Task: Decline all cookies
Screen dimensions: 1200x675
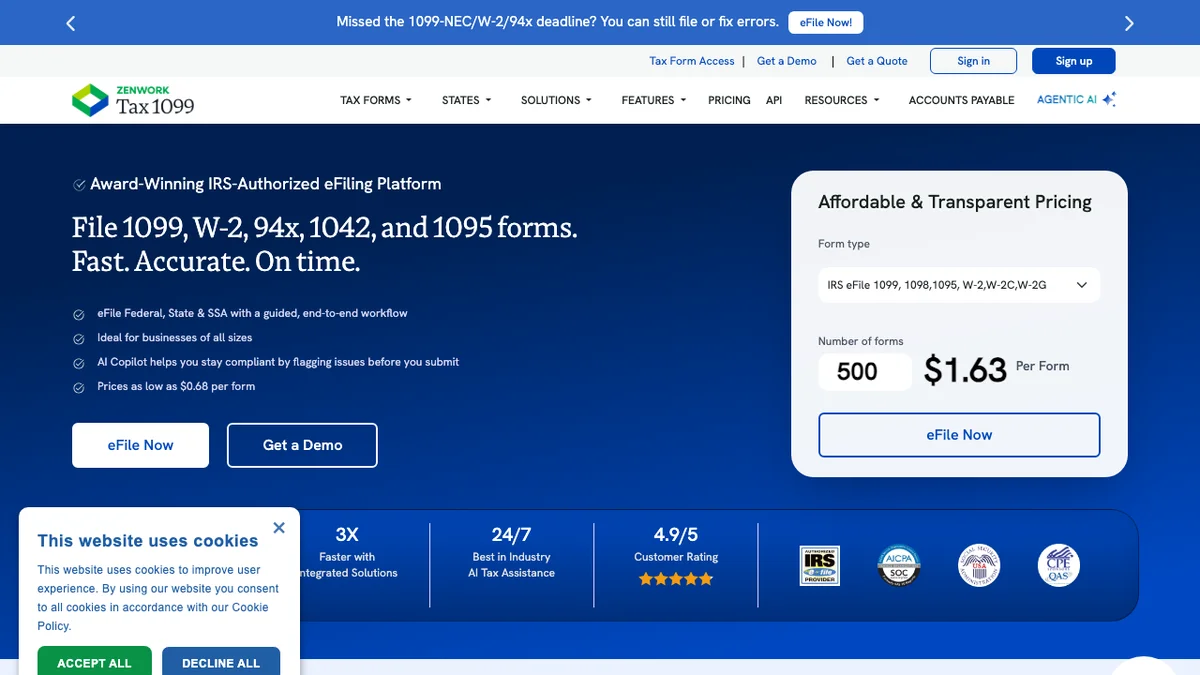Action: (x=221, y=661)
